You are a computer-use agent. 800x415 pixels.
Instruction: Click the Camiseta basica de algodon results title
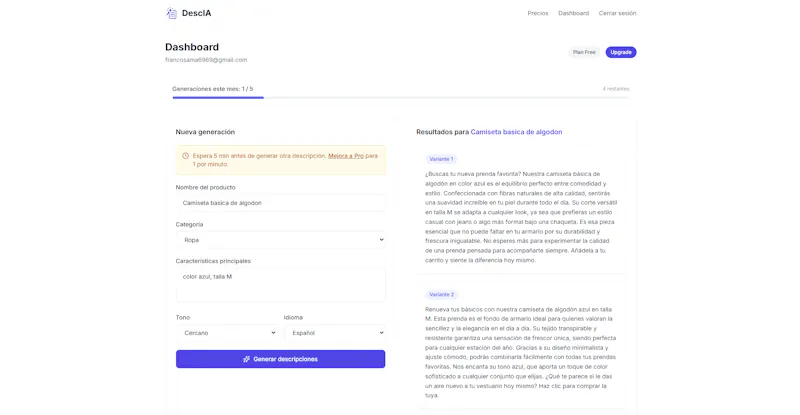pyautogui.click(x=516, y=132)
